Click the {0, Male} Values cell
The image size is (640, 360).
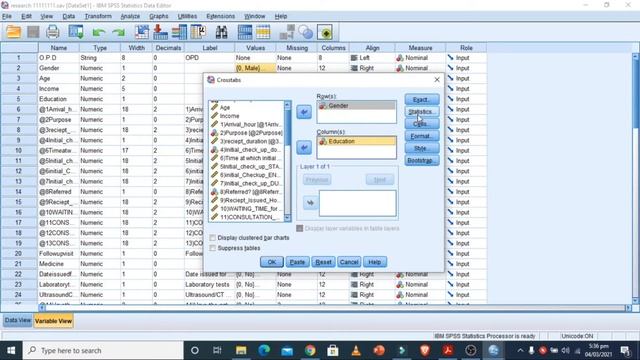tap(255, 68)
